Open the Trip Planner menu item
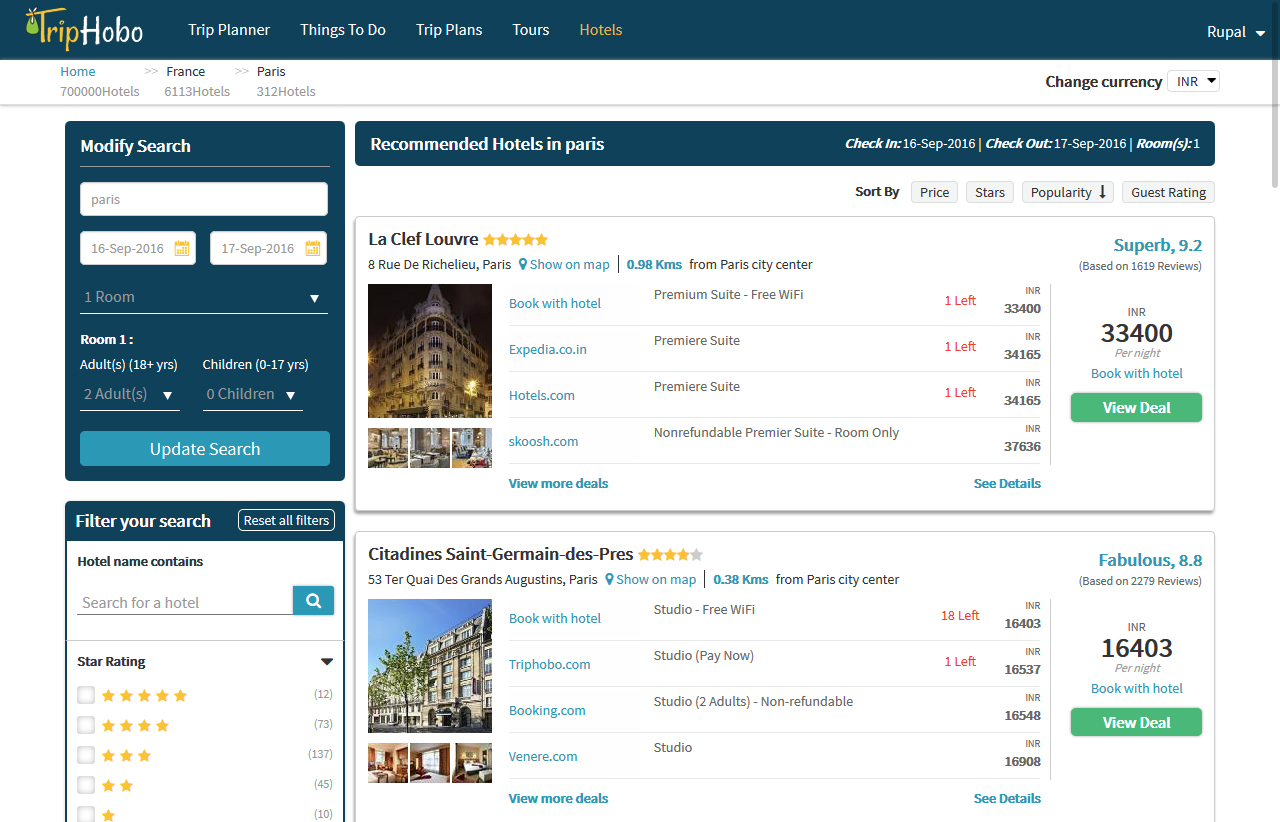 pos(229,30)
